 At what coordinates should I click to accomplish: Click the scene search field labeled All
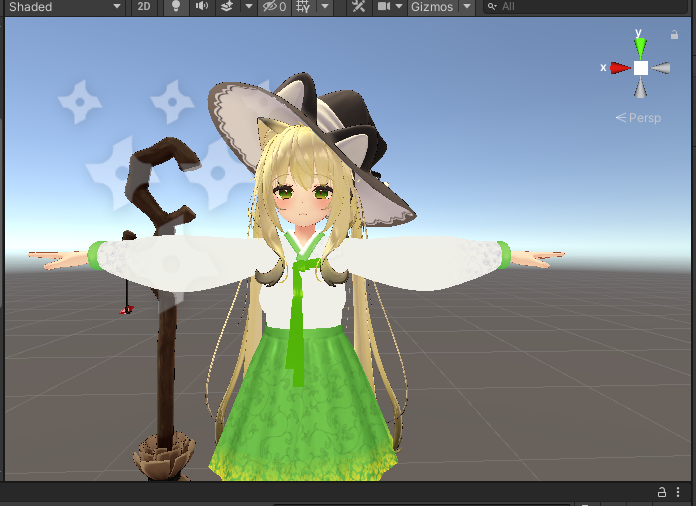[586, 7]
